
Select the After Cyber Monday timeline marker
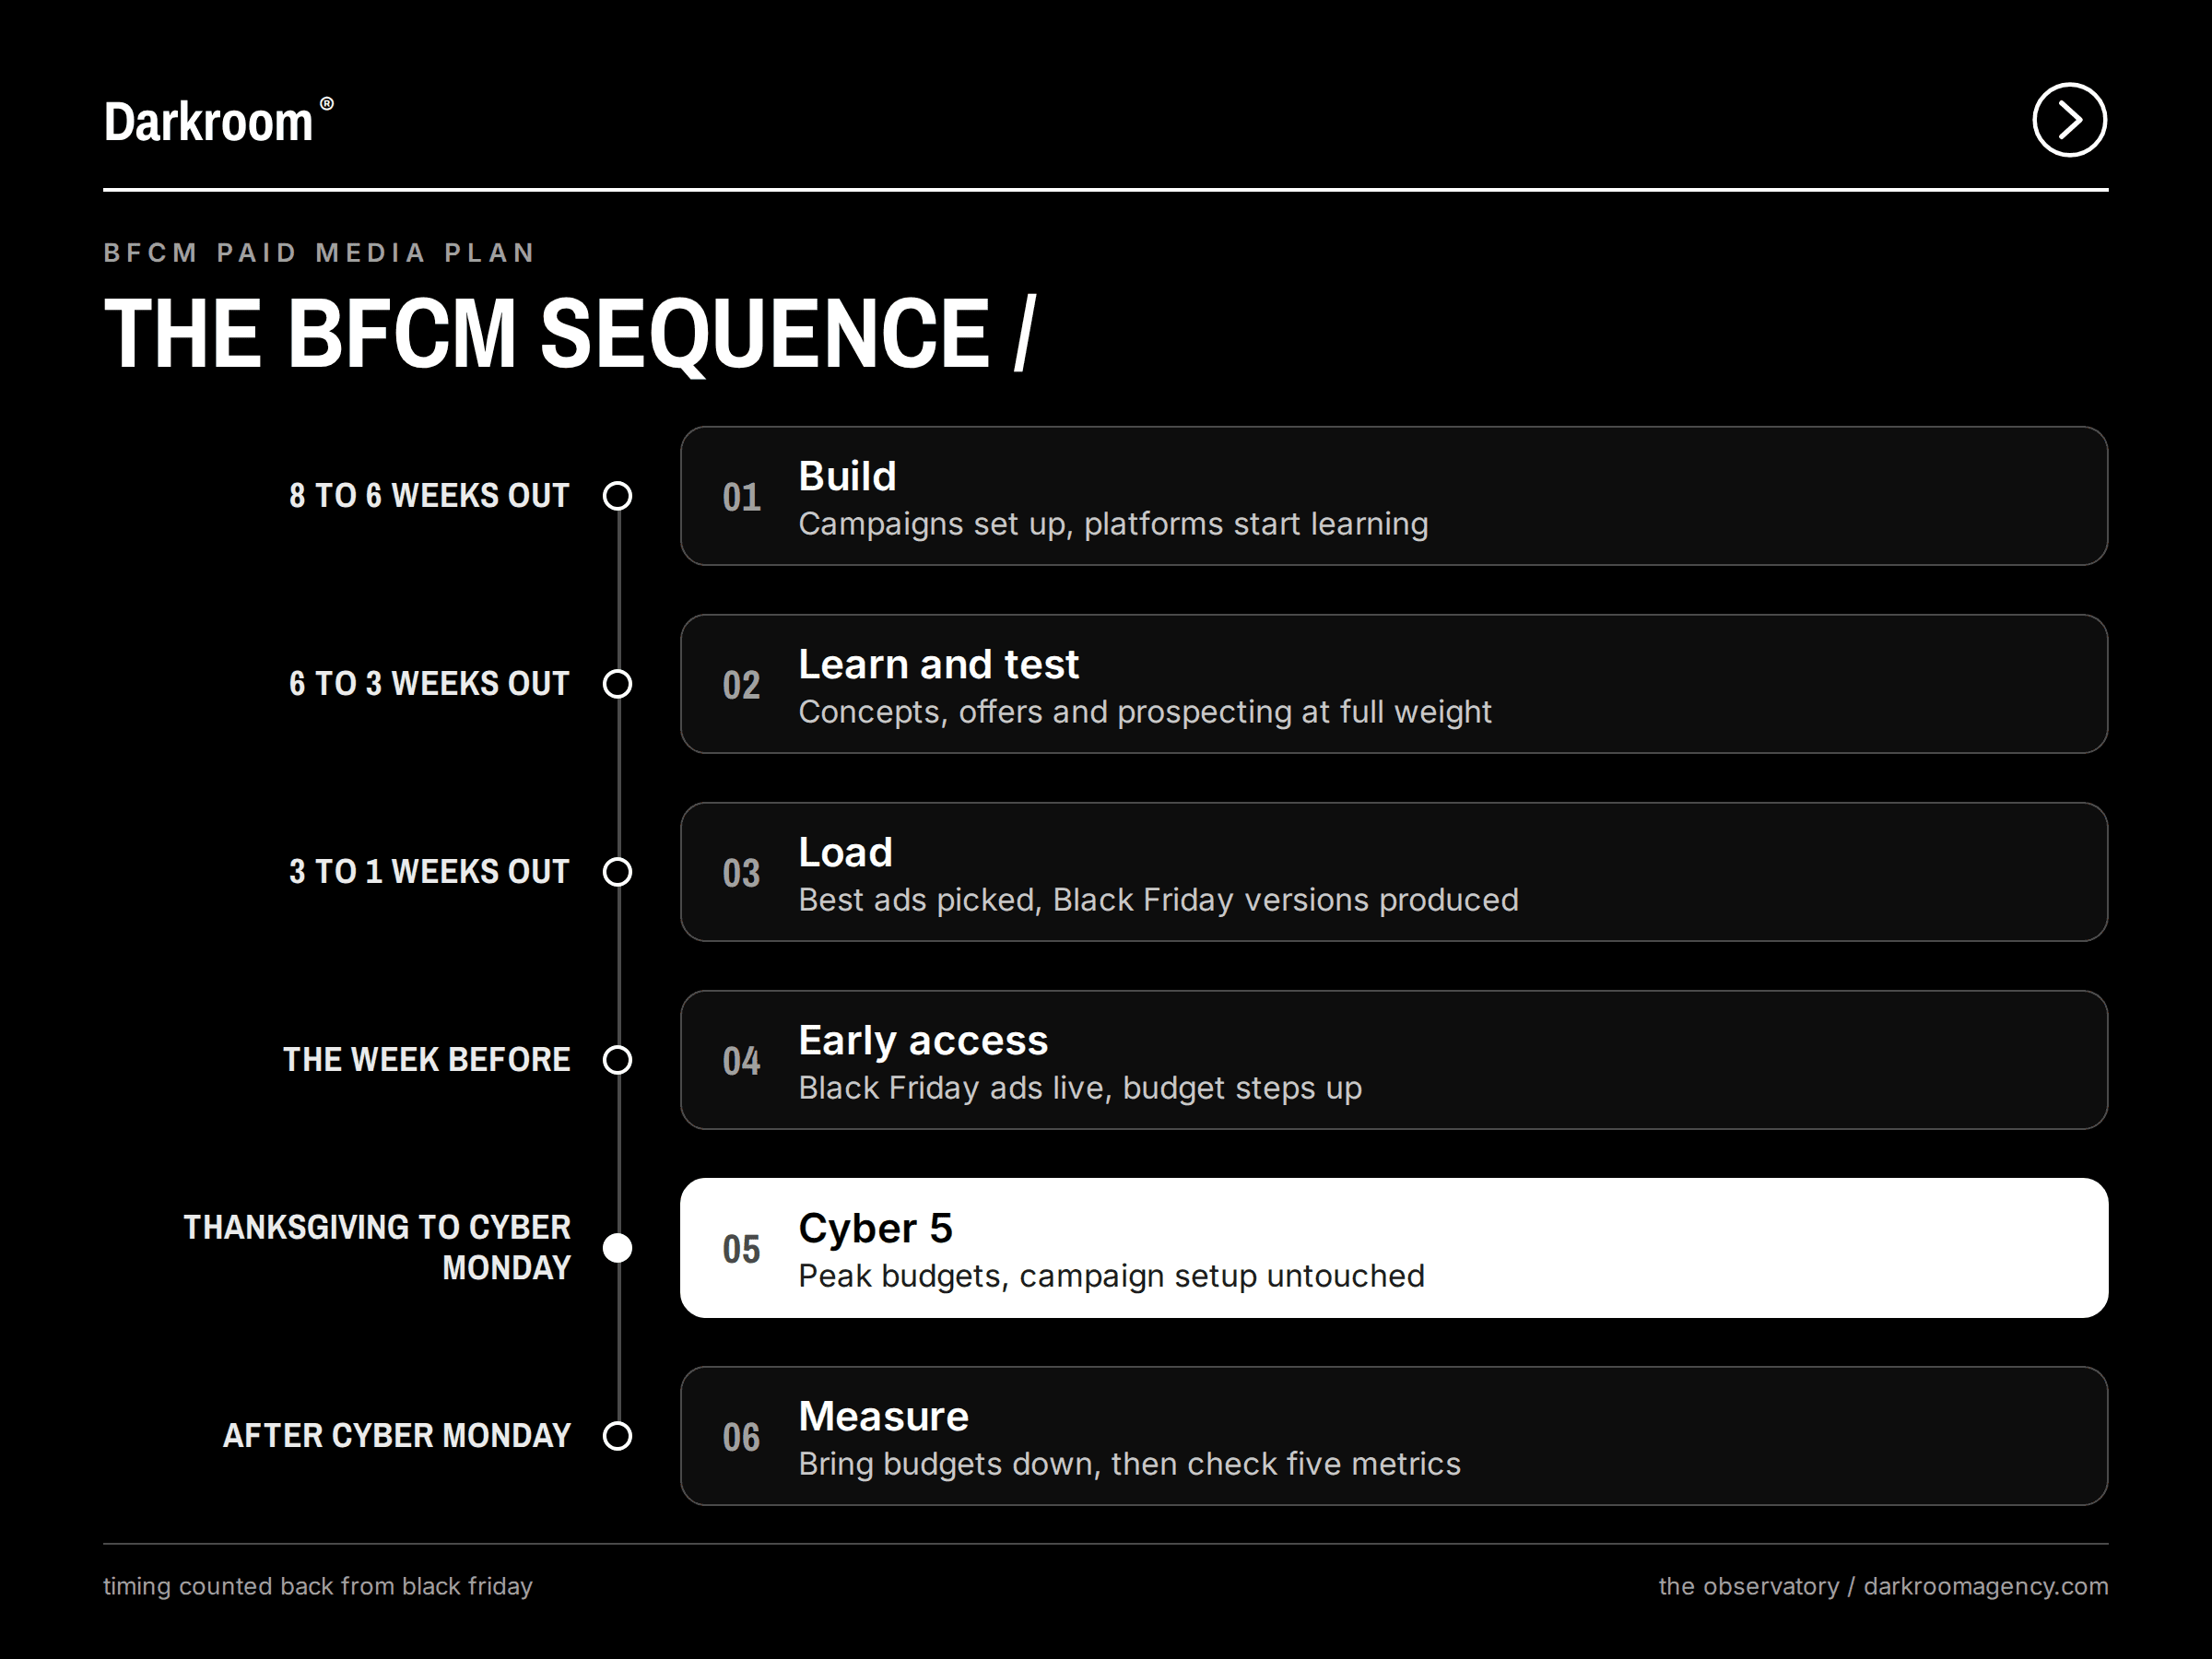click(618, 1436)
